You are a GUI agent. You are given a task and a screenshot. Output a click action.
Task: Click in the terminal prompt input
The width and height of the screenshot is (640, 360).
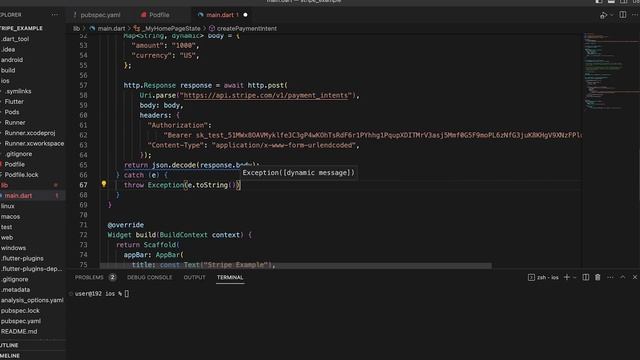tap(127, 294)
